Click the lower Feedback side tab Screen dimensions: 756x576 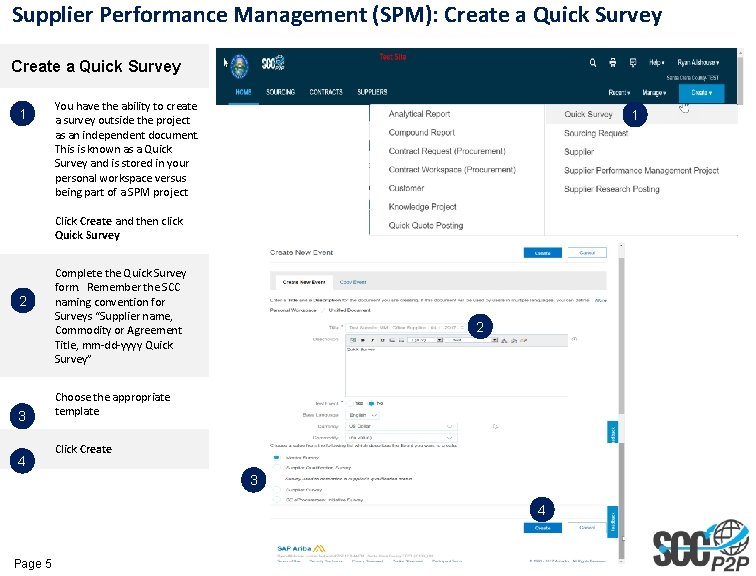tap(612, 522)
